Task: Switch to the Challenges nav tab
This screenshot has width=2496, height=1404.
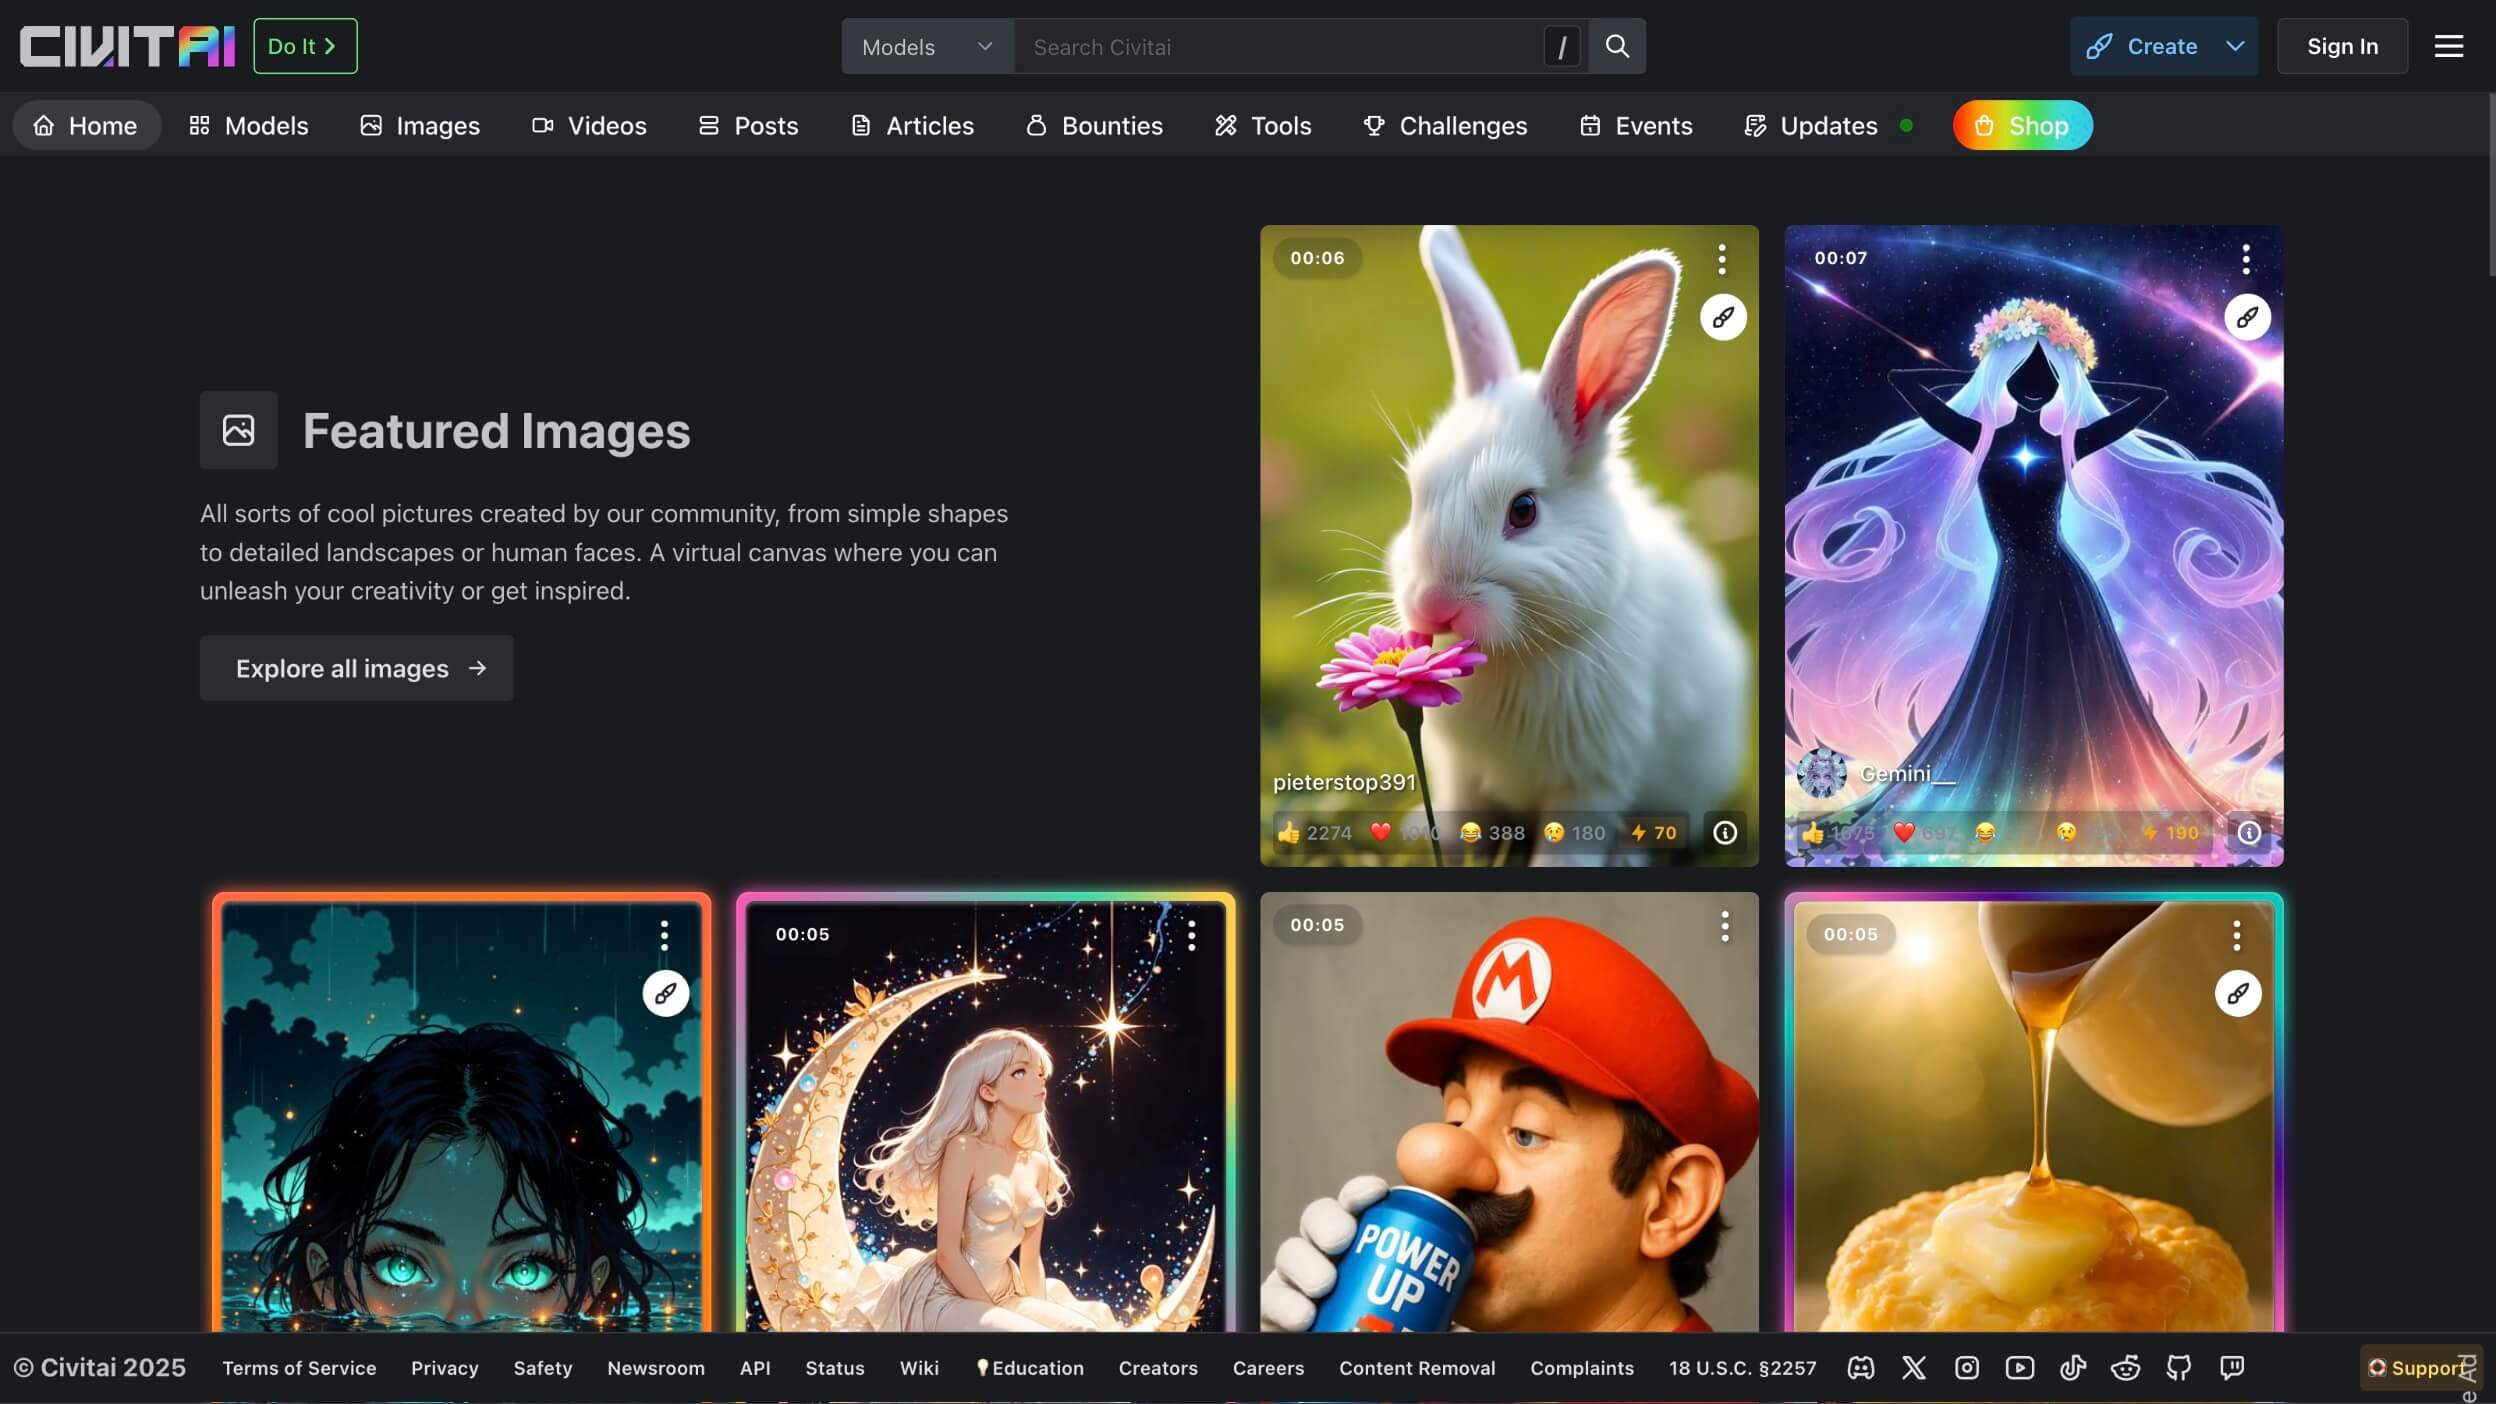Action: (x=1445, y=125)
